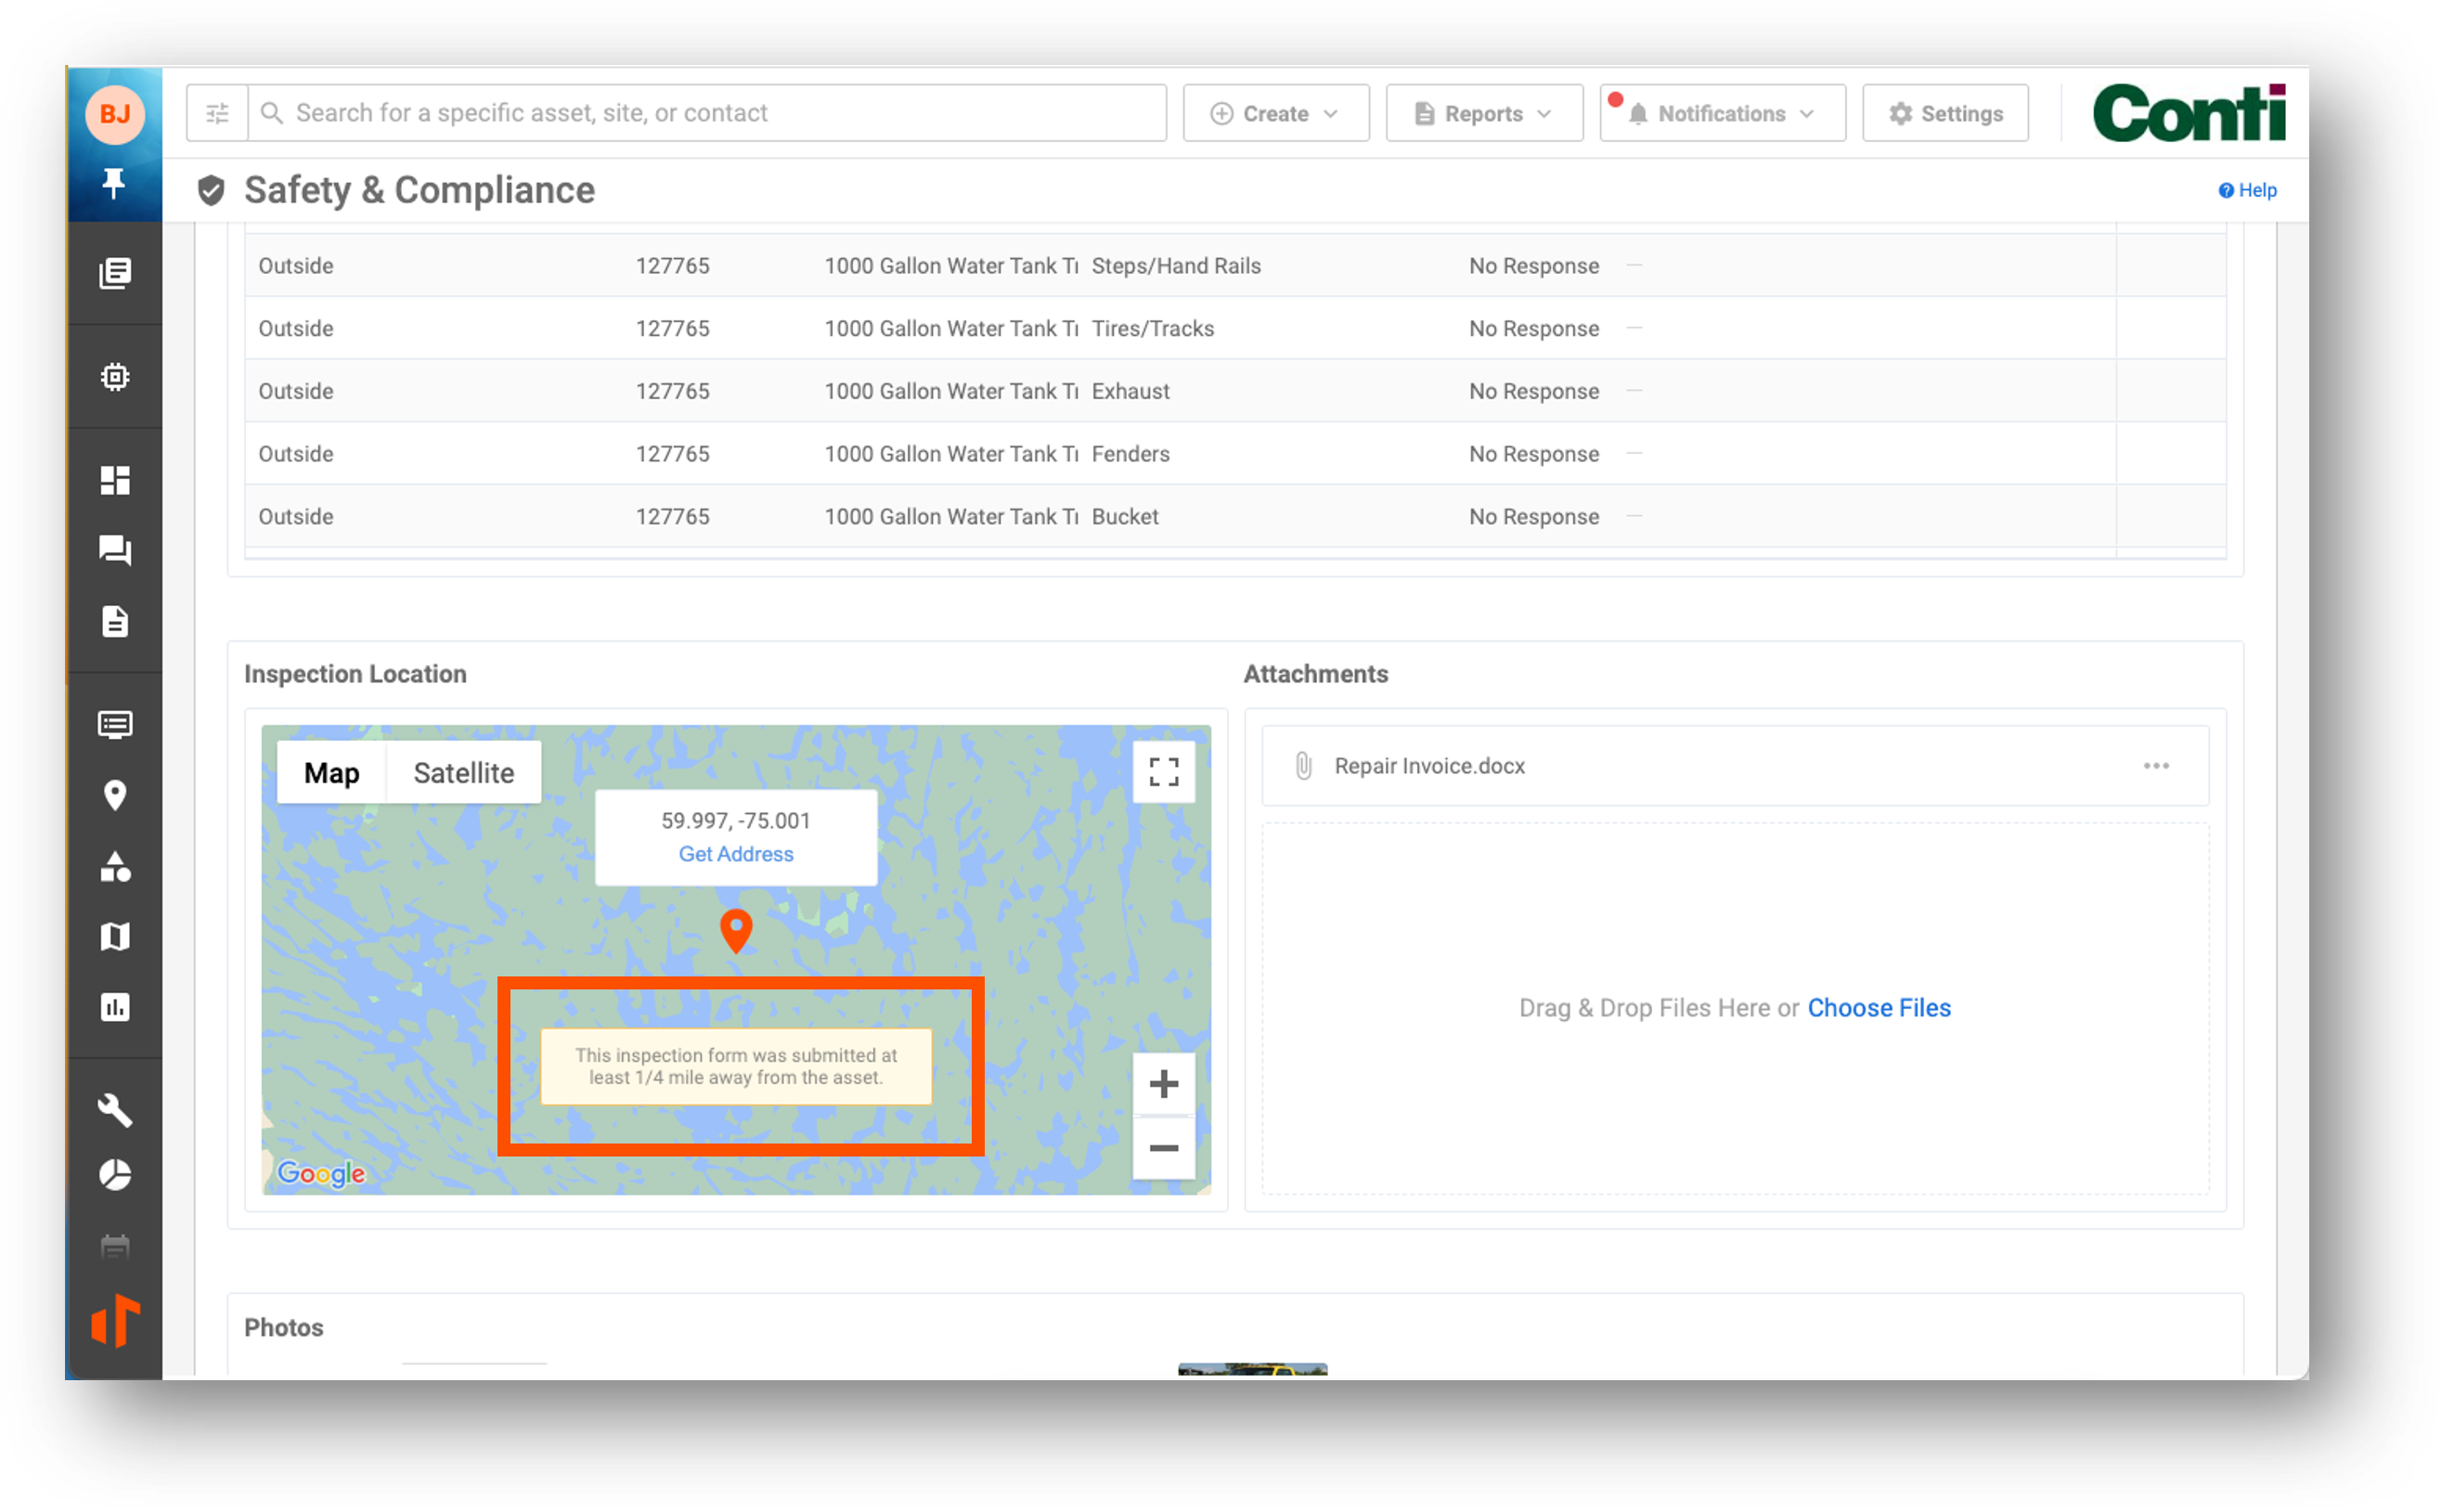The height and width of the screenshot is (1512, 2441).
Task: Zoom in on the inspection map
Action: [x=1163, y=1084]
